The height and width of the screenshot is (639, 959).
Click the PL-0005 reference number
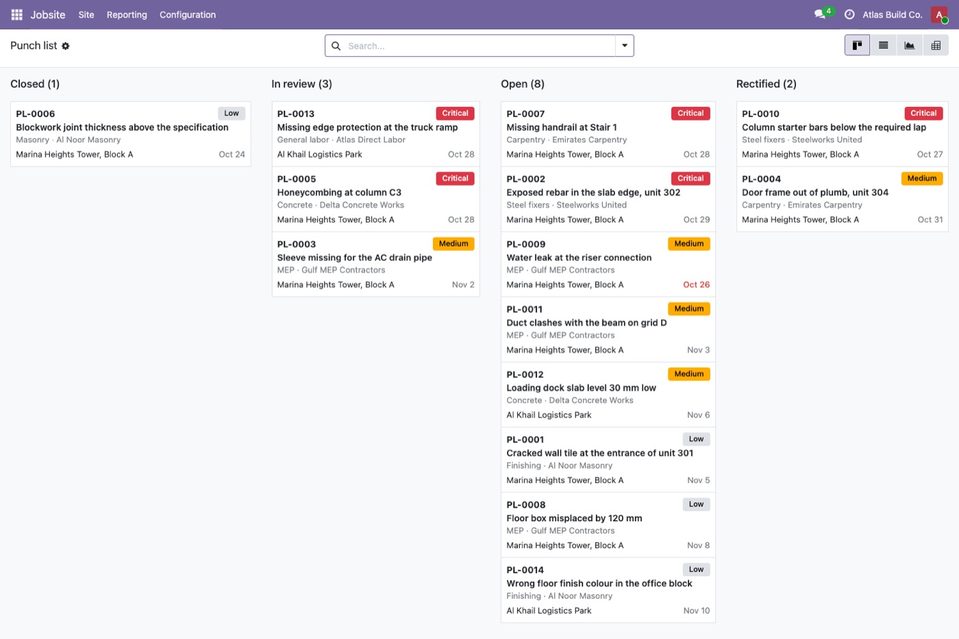(x=297, y=179)
